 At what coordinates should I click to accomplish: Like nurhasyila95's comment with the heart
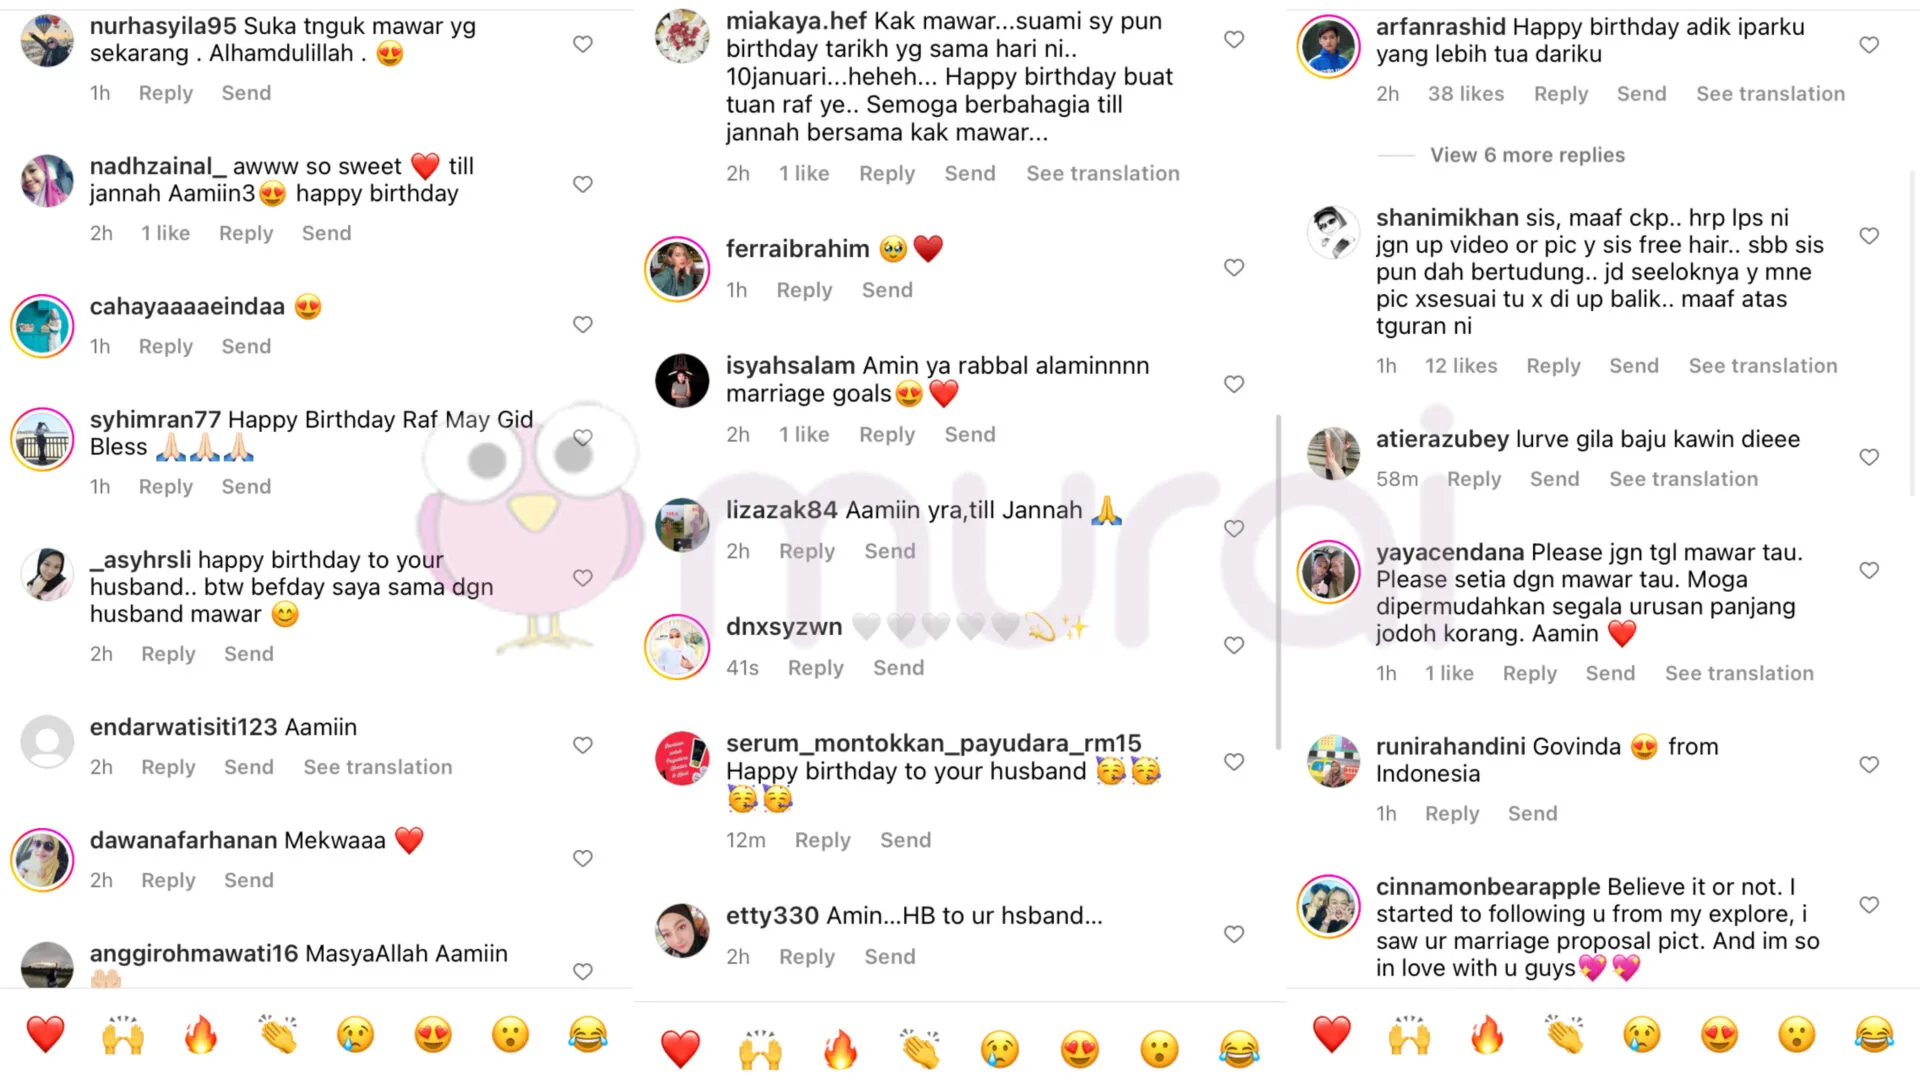583,44
